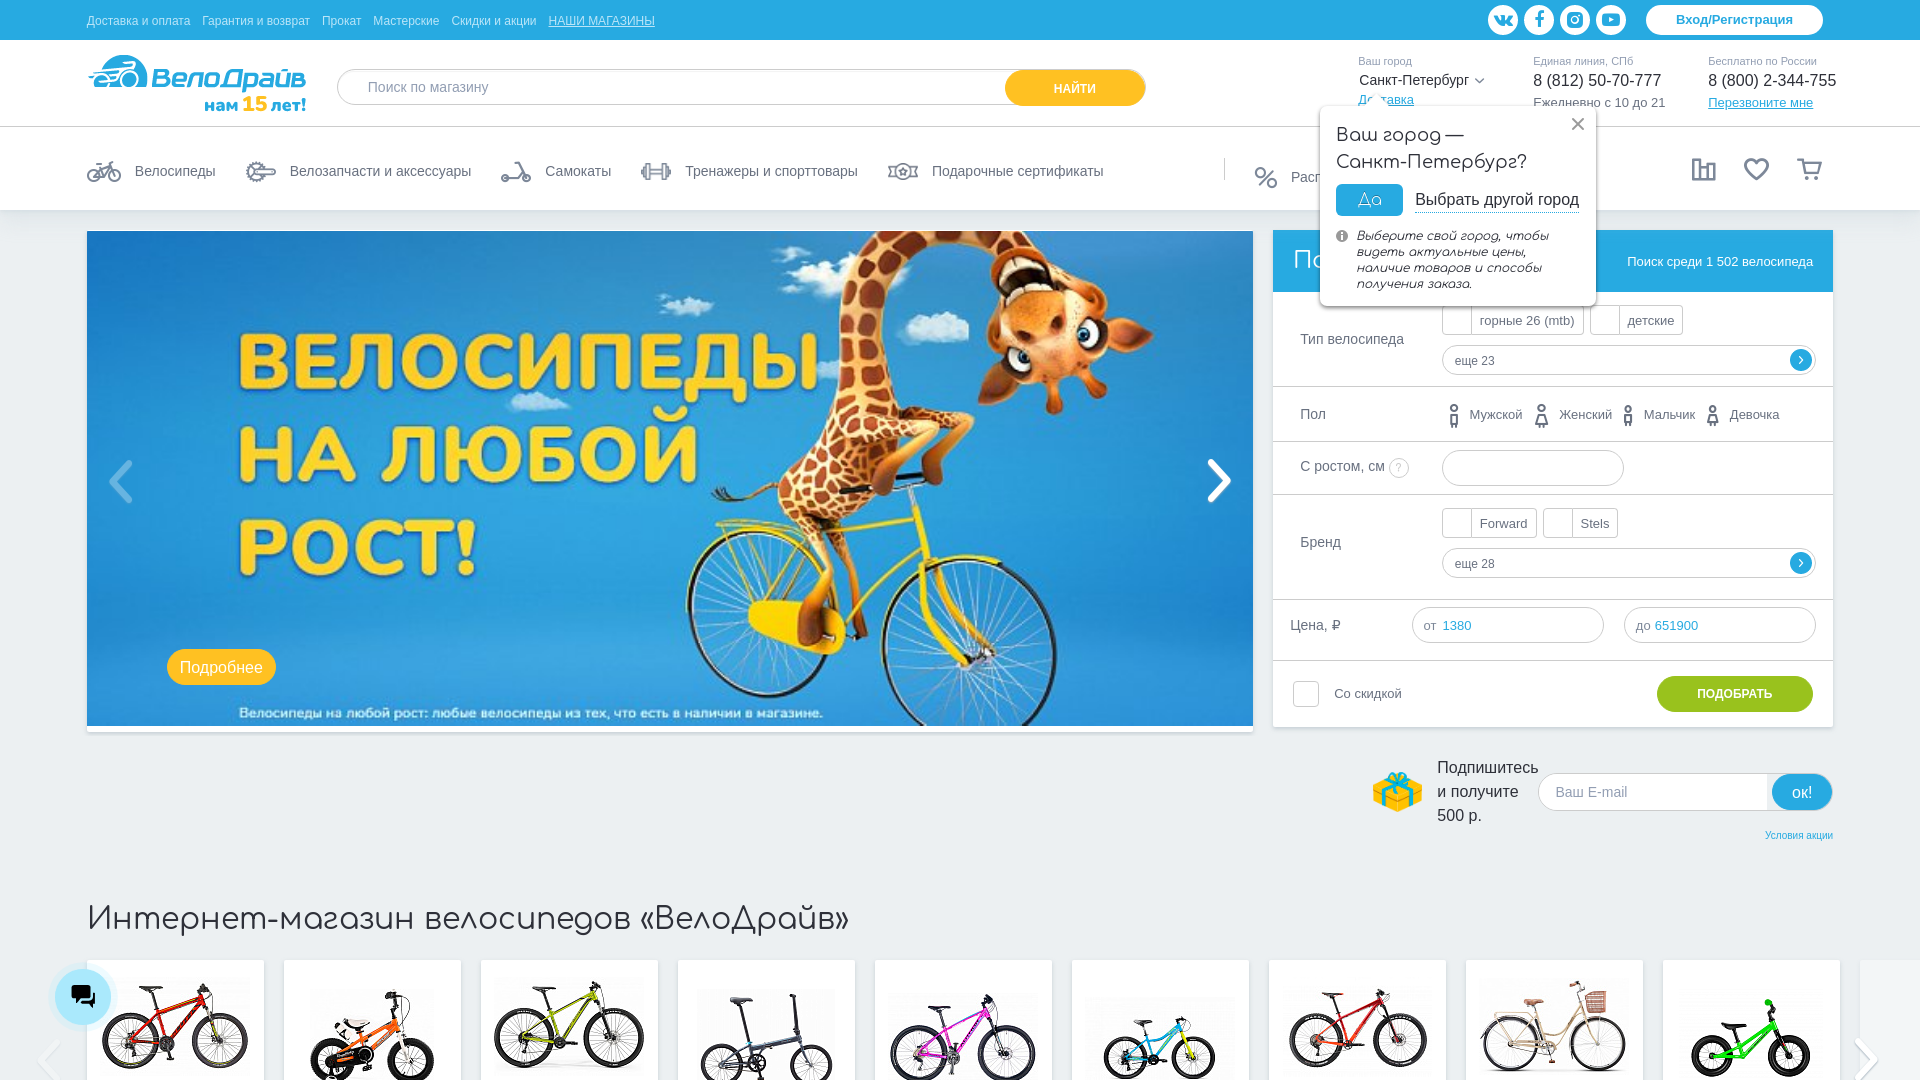Expand еще 28 brands list
The width and height of the screenshot is (1920, 1080).
pyautogui.click(x=1629, y=563)
